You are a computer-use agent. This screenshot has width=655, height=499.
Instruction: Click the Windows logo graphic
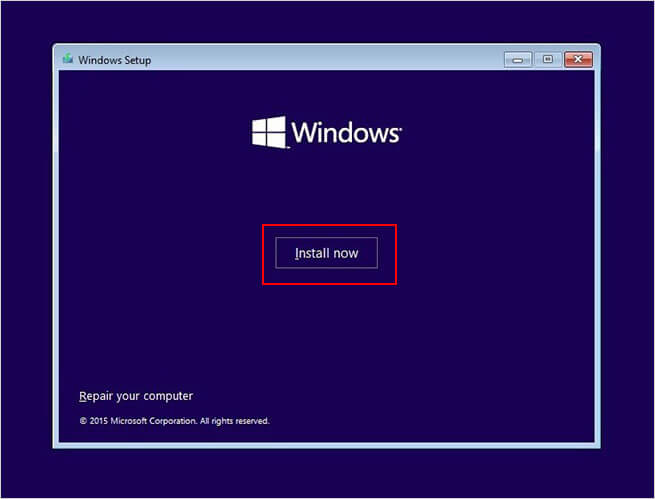pyautogui.click(x=326, y=132)
